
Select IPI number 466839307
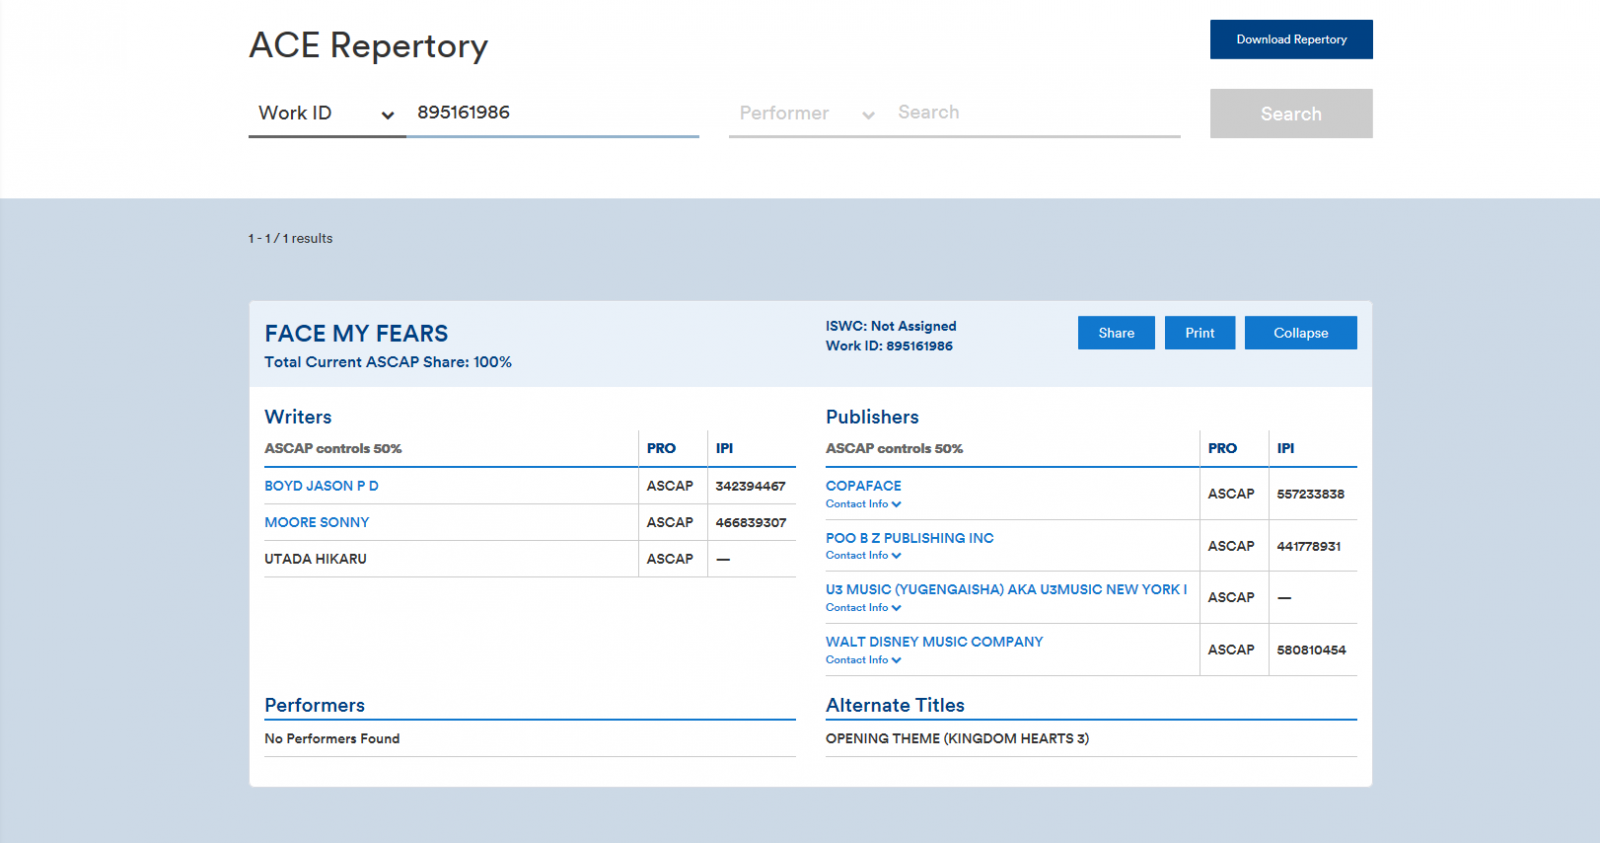tap(751, 523)
